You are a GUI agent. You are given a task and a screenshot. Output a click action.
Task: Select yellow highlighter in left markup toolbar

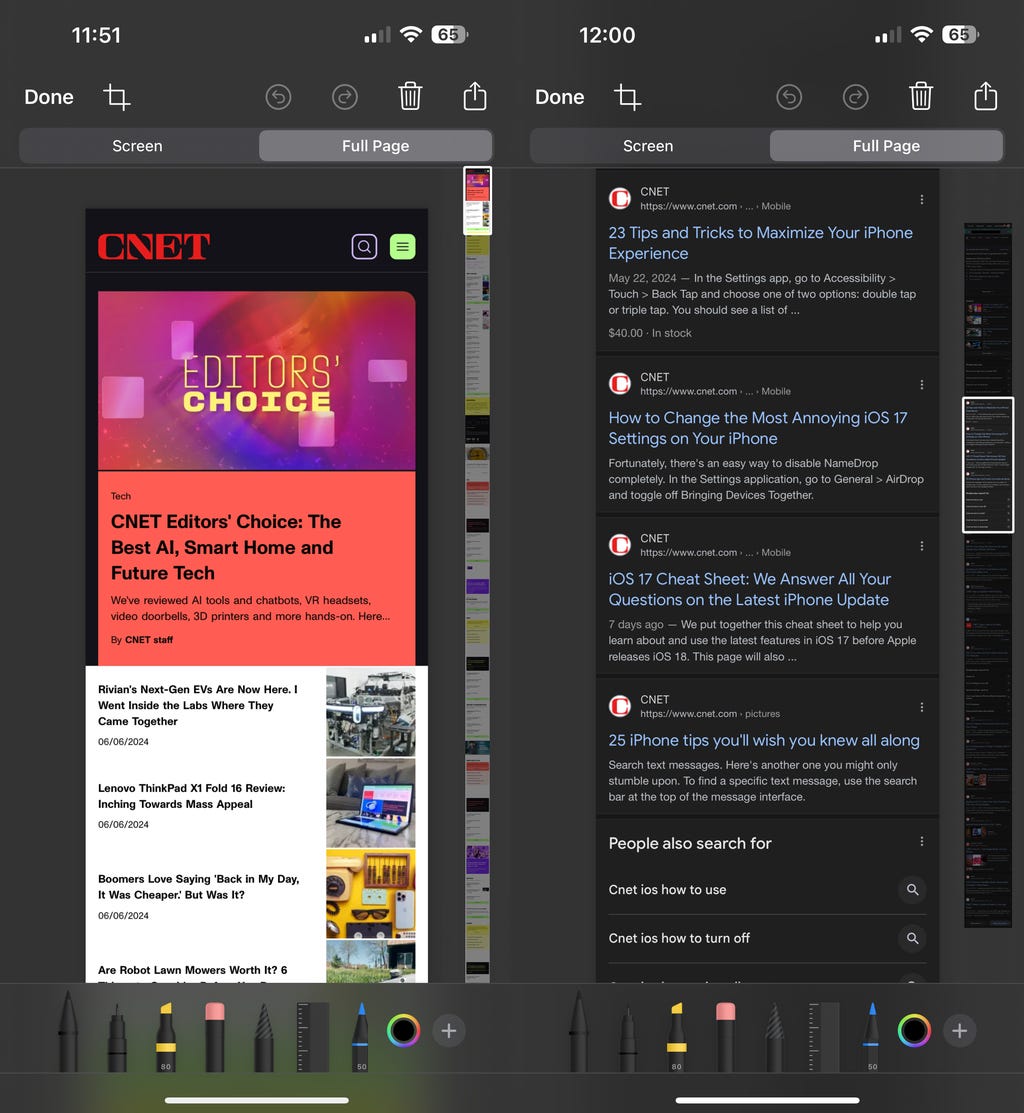pyautogui.click(x=165, y=1036)
